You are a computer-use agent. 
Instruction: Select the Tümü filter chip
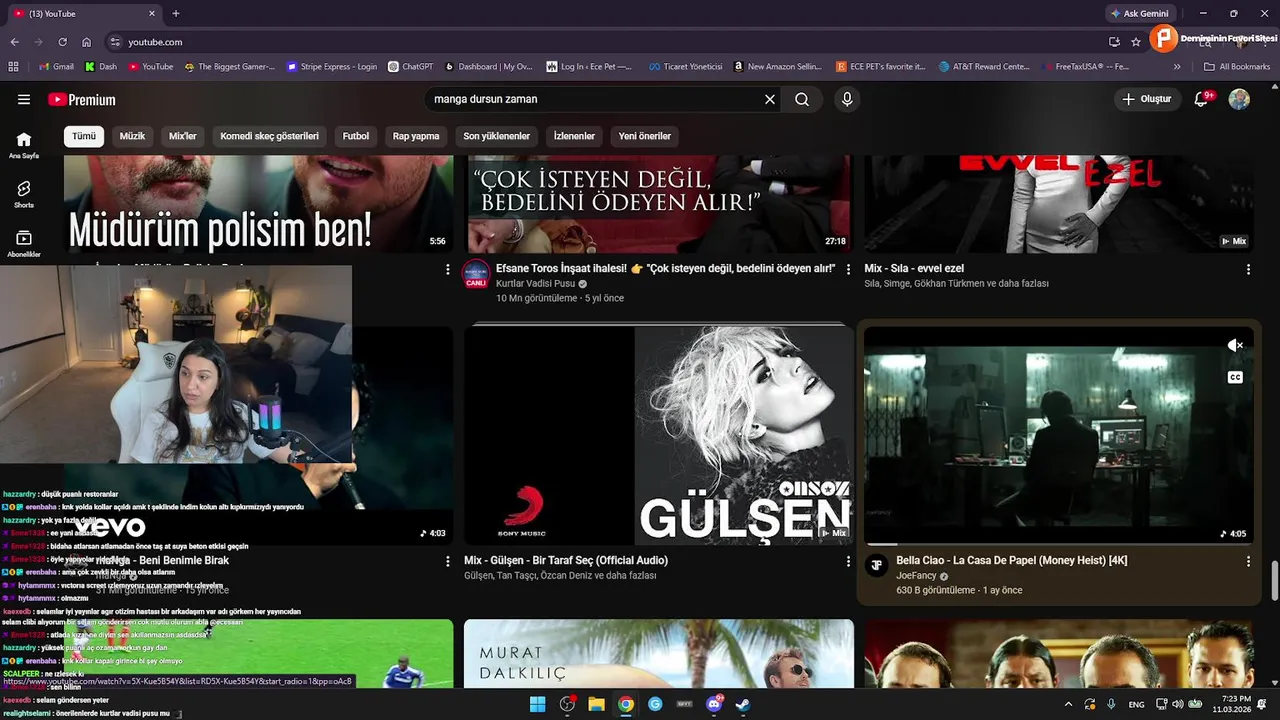point(84,136)
